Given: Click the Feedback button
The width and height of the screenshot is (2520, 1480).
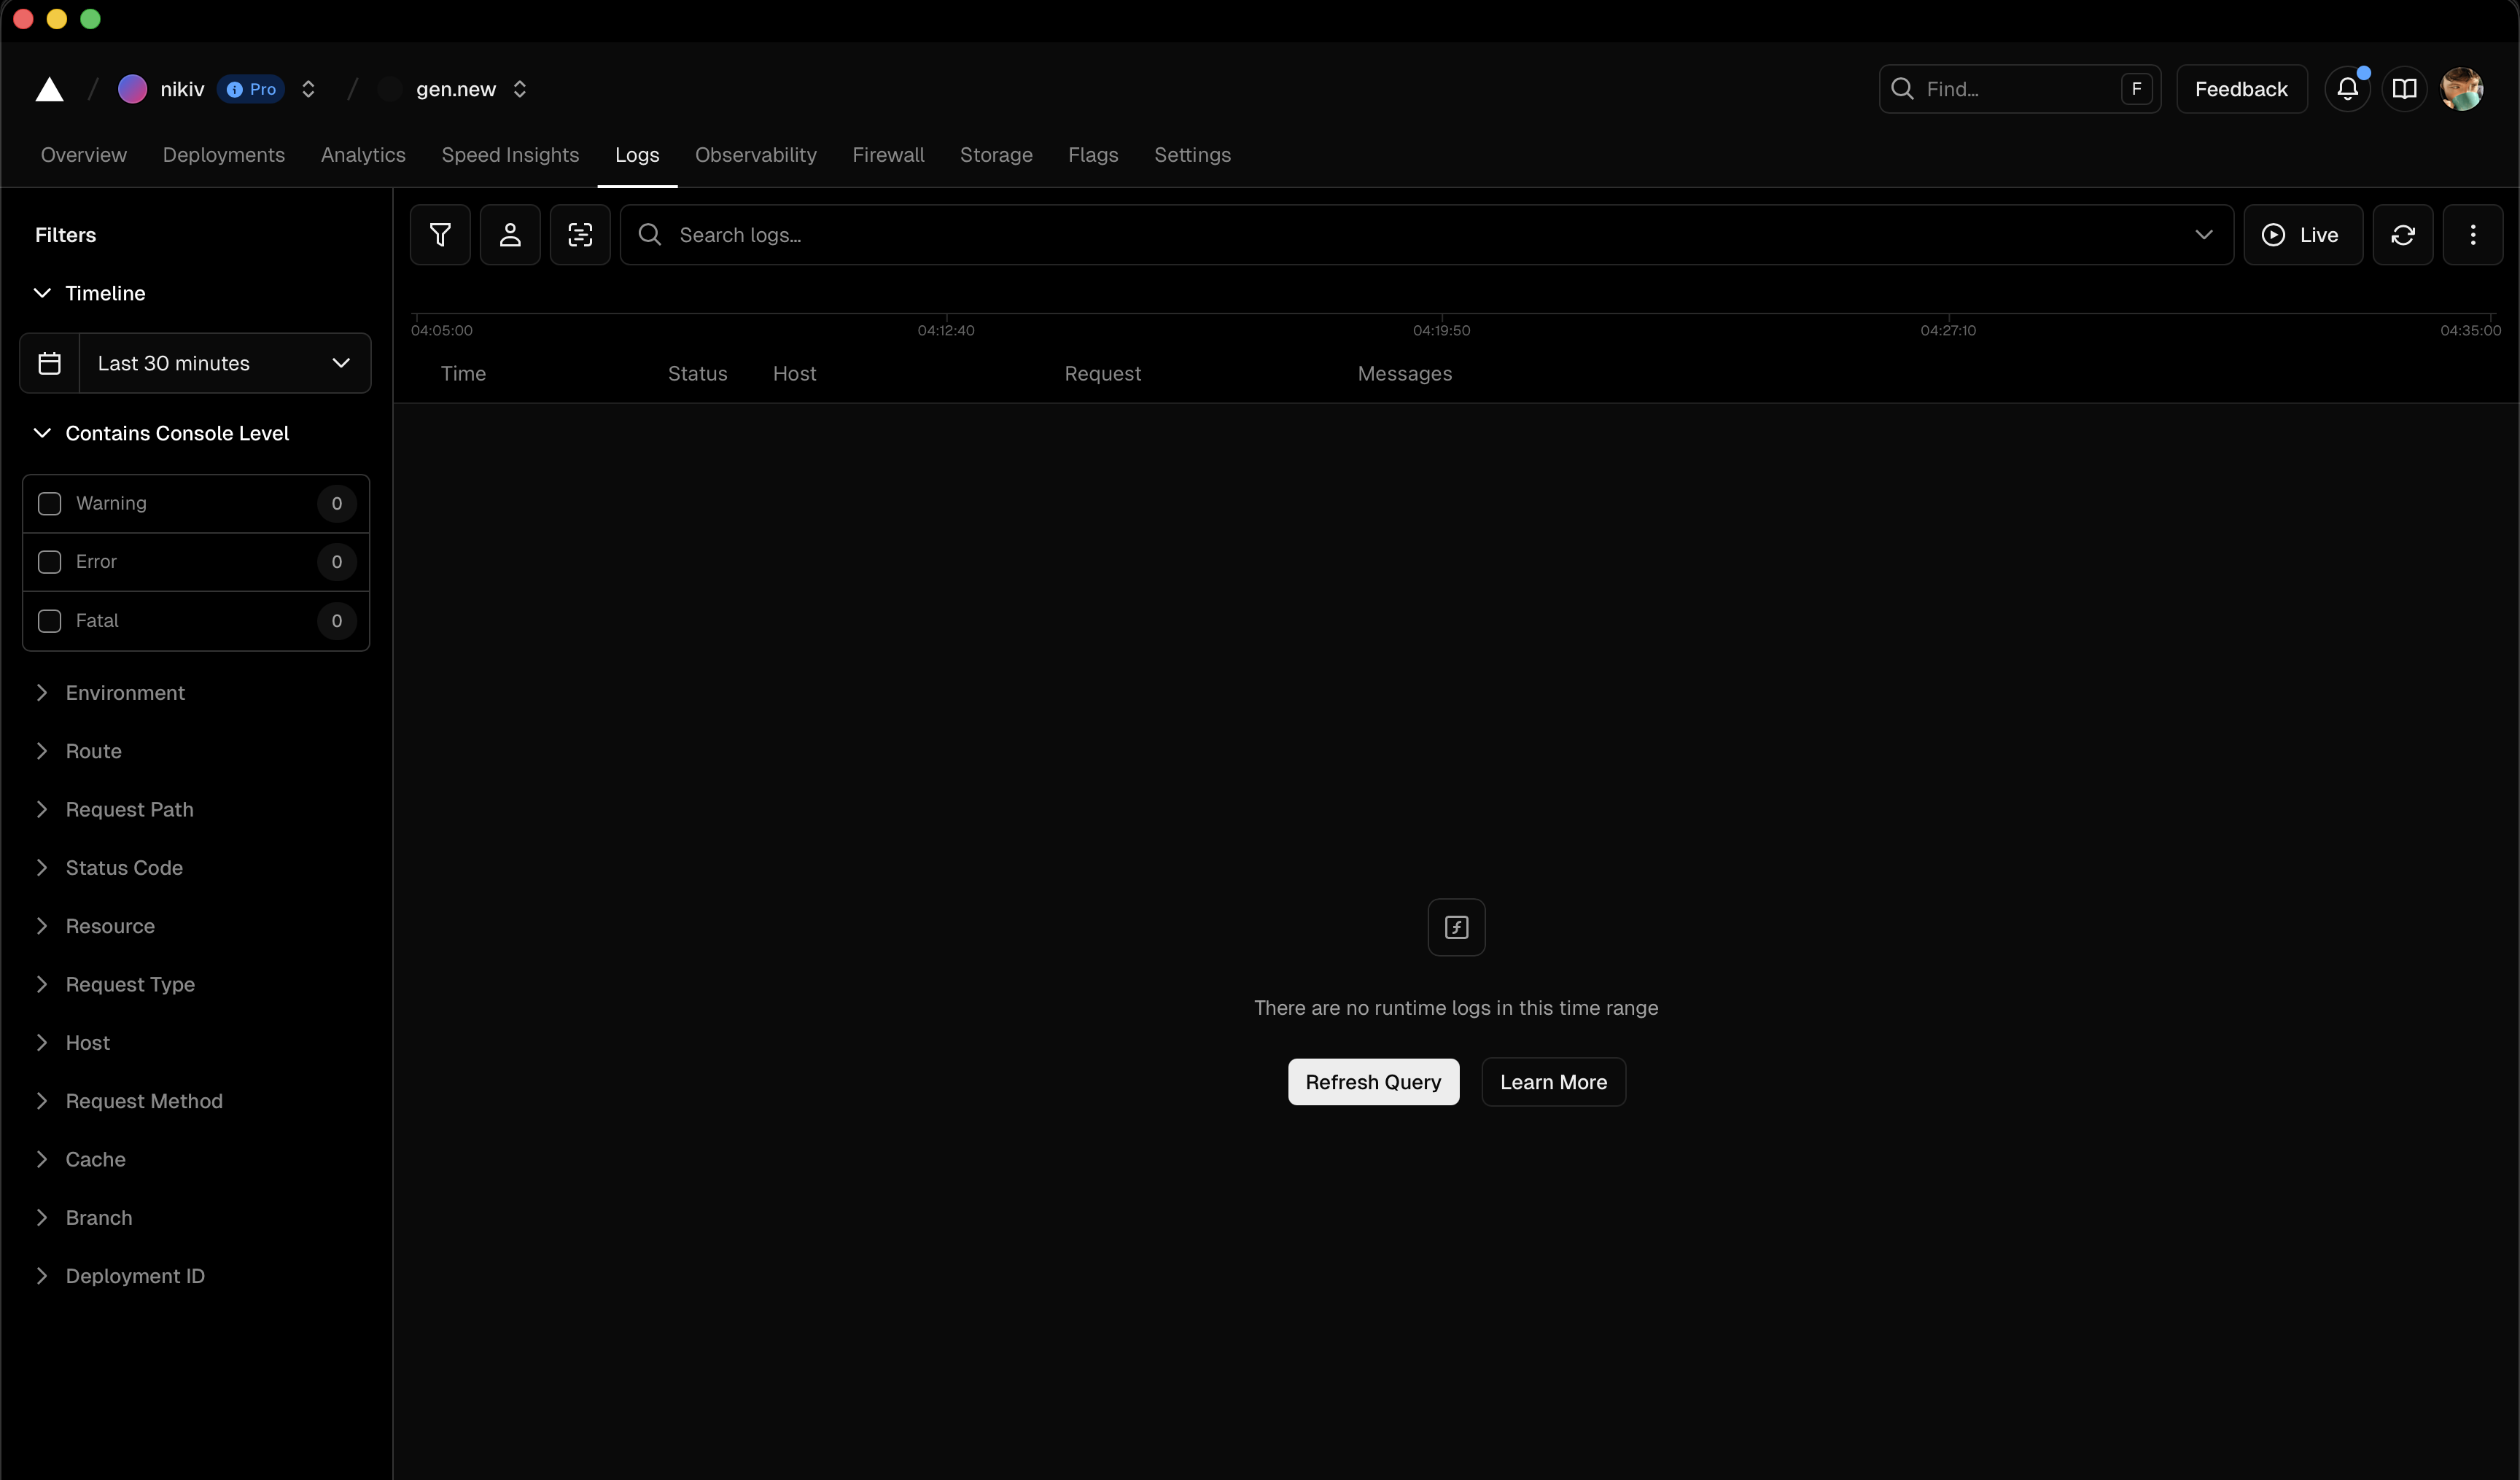Looking at the screenshot, I should point(2241,89).
